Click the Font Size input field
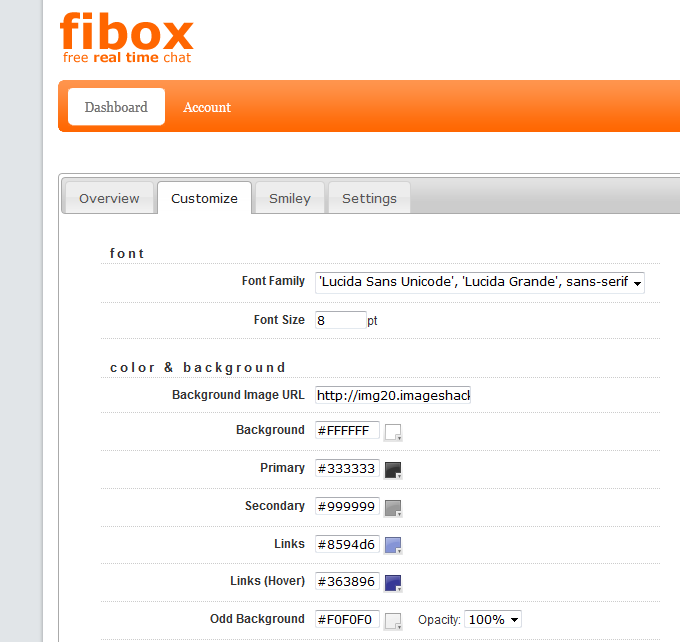This screenshot has height=642, width=680. (x=340, y=320)
